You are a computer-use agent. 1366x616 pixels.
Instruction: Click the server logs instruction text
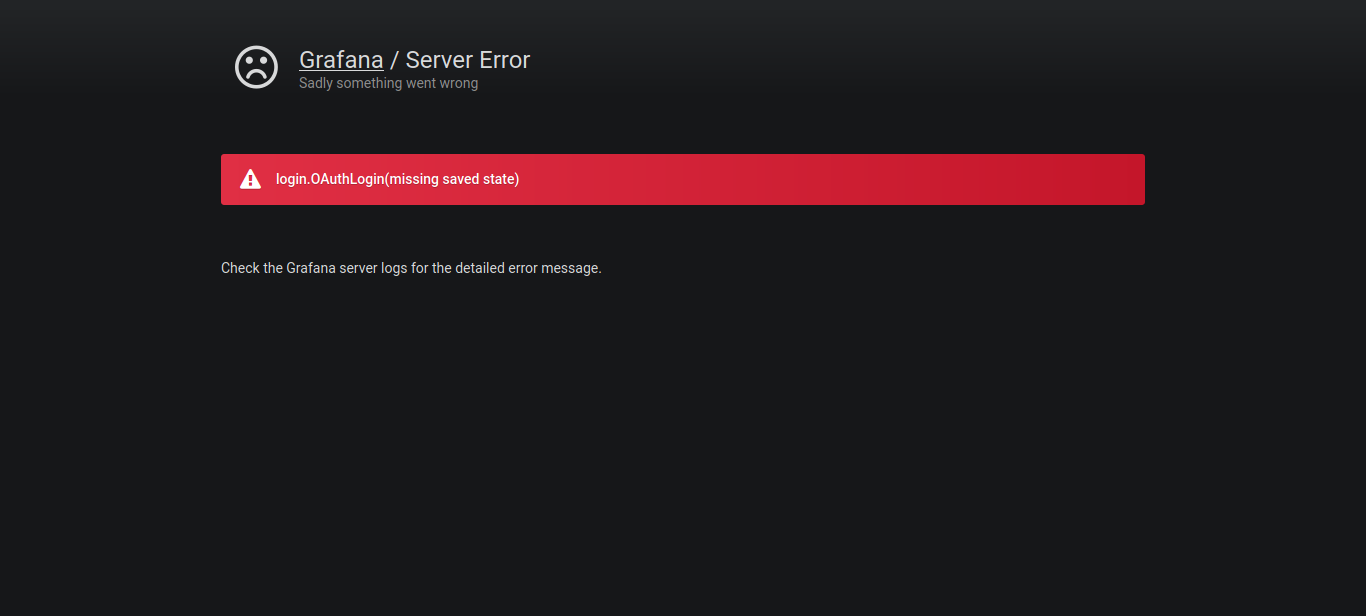[411, 268]
